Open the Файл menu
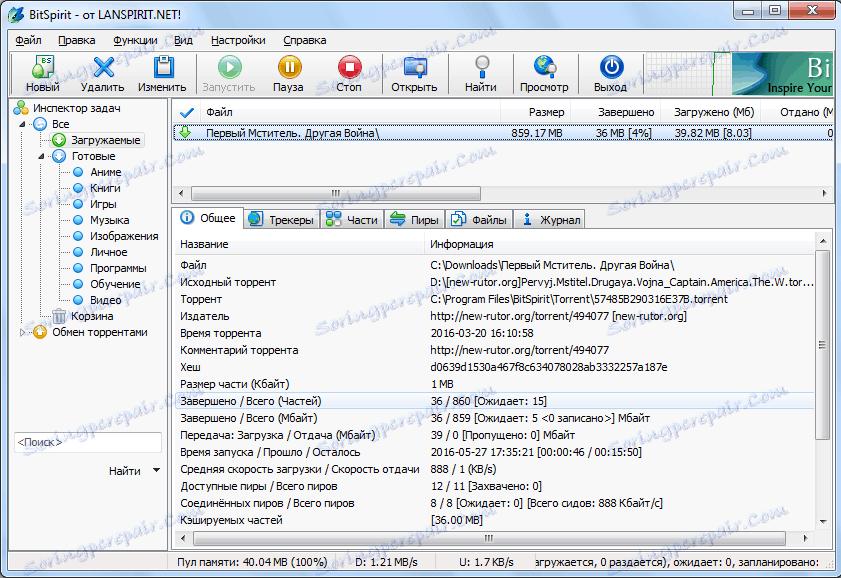The width and height of the screenshot is (841, 578). (28, 40)
